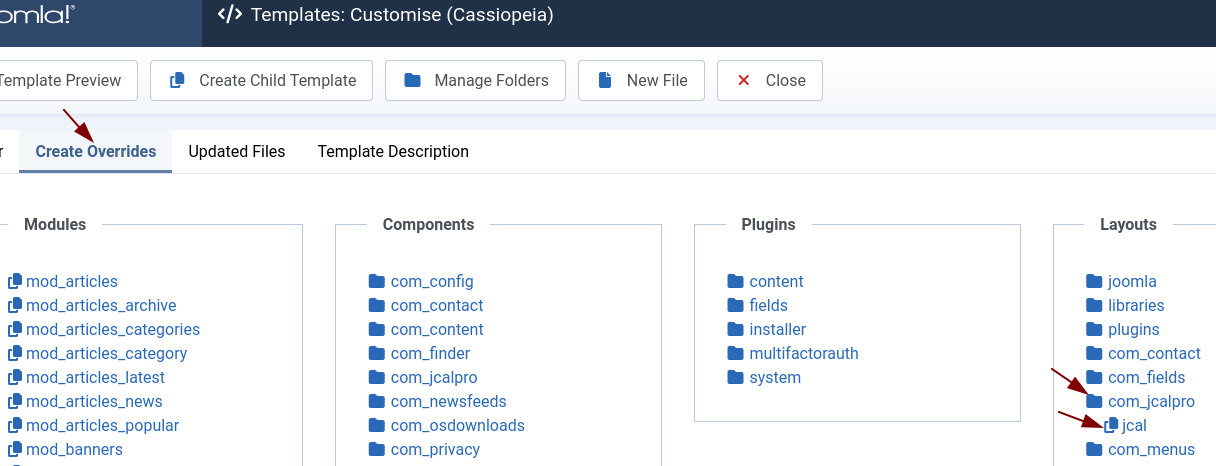Collapse the com_jcalpro layouts folder
This screenshot has height=466, width=1216.
click(x=1140, y=402)
